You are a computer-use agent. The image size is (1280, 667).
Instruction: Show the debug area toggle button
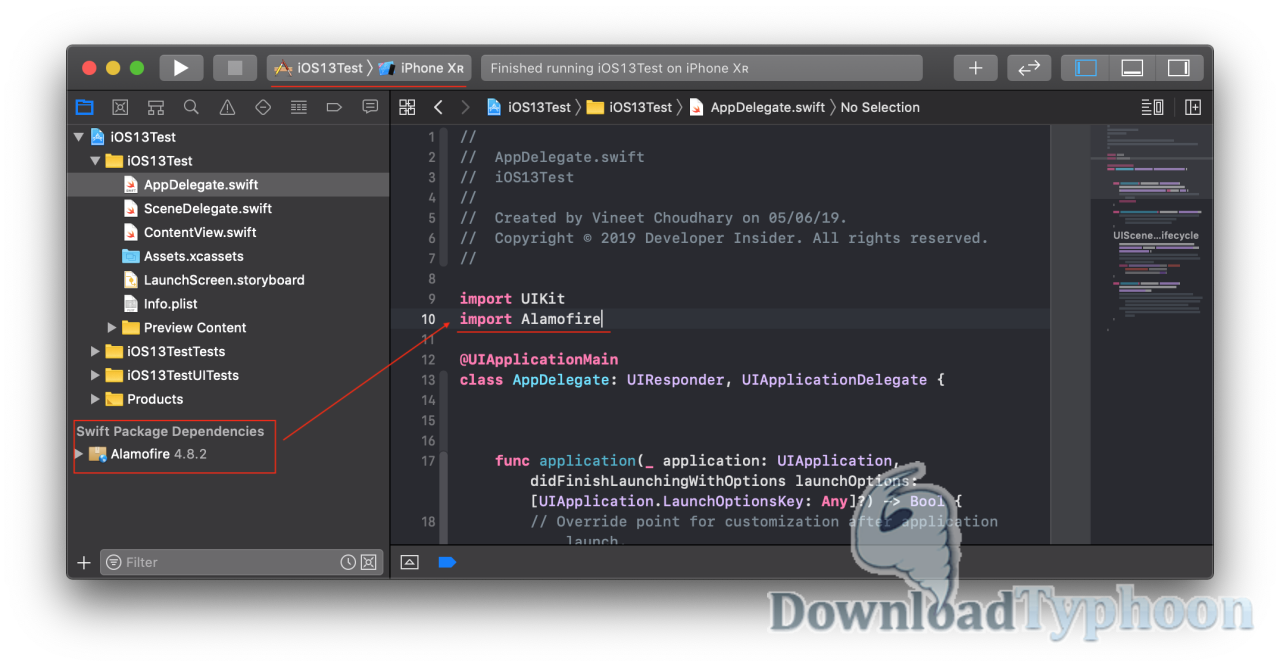click(409, 562)
